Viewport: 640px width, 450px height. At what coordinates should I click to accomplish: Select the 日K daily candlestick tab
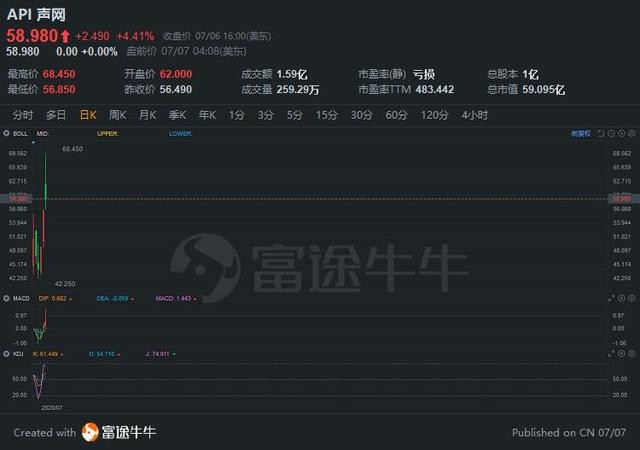coord(88,115)
